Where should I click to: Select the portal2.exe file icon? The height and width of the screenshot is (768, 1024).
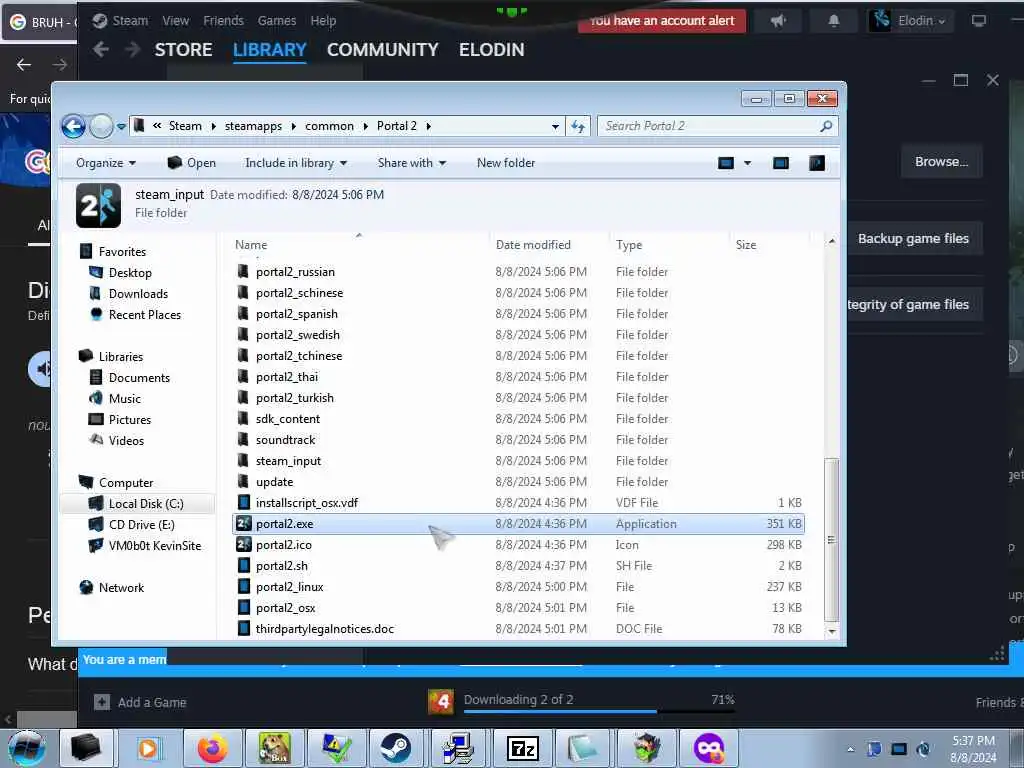pyautogui.click(x=244, y=524)
